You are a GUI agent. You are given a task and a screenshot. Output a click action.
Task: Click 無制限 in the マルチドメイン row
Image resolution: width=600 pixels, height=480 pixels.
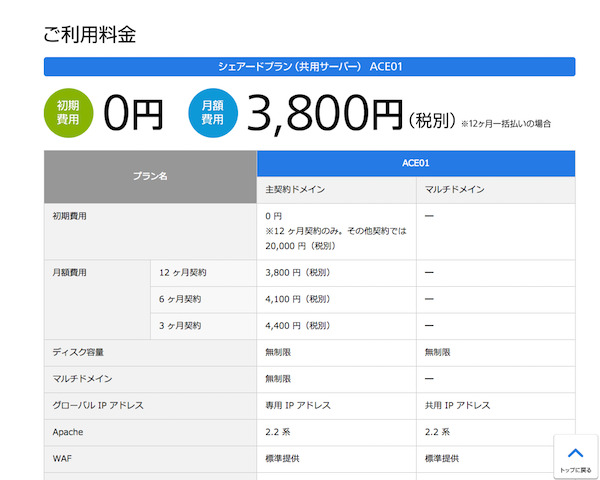(x=278, y=379)
